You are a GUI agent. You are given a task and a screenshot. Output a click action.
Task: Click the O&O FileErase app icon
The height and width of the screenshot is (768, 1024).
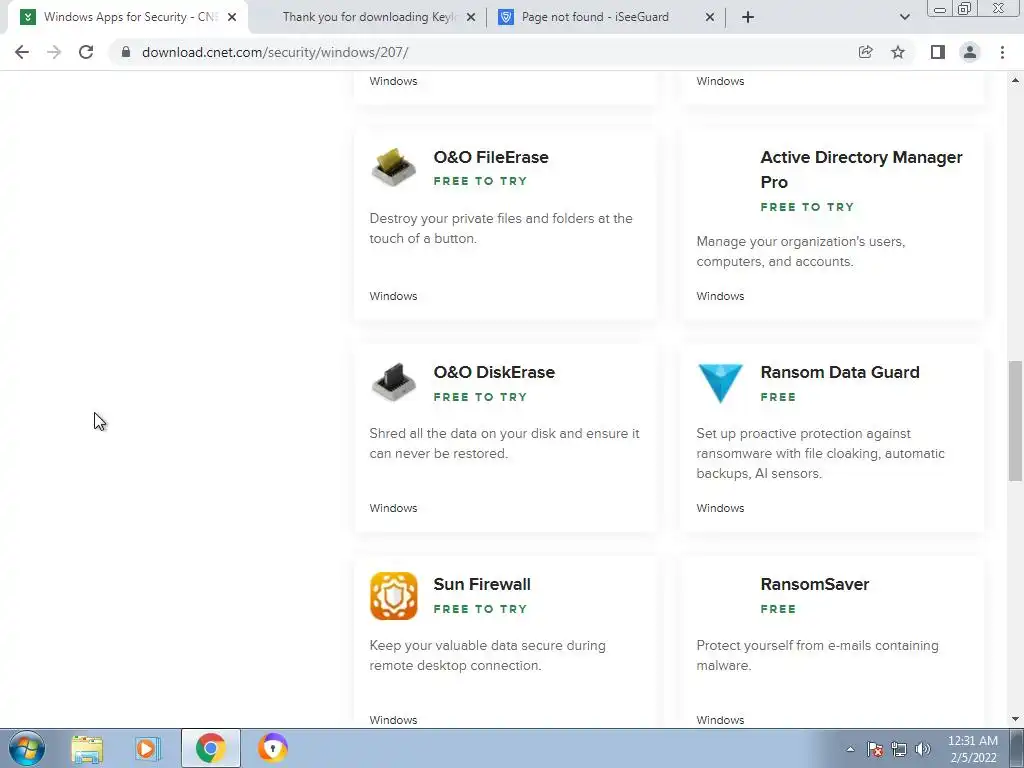click(393, 167)
